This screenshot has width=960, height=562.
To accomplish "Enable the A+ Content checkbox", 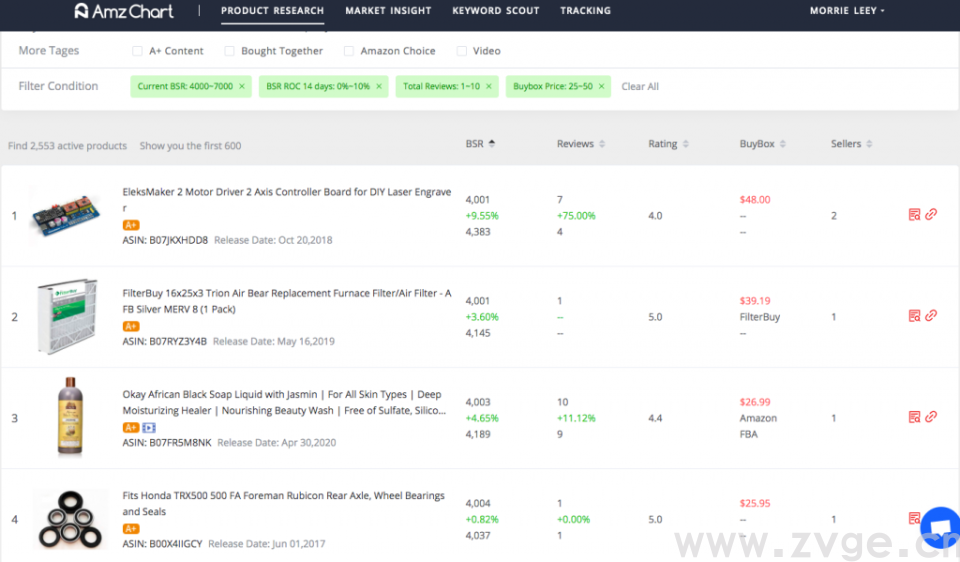I will pyautogui.click(x=138, y=51).
